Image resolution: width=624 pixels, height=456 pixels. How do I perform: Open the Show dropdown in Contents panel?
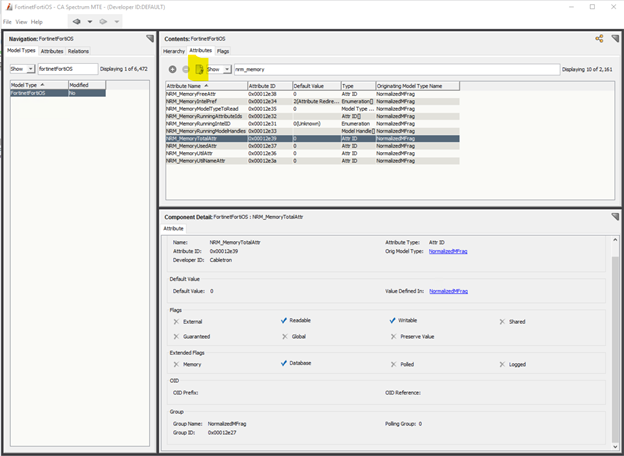pyautogui.click(x=218, y=69)
